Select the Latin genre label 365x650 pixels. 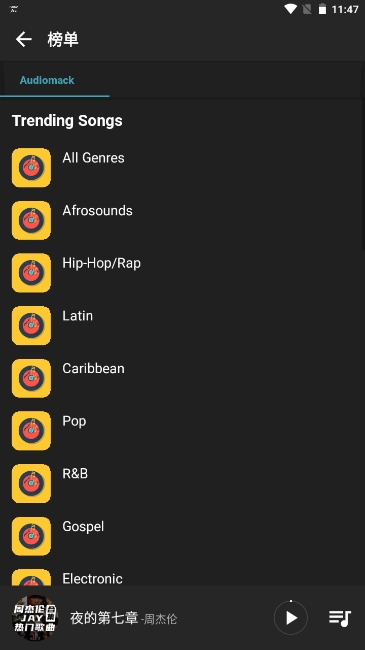[x=78, y=316]
